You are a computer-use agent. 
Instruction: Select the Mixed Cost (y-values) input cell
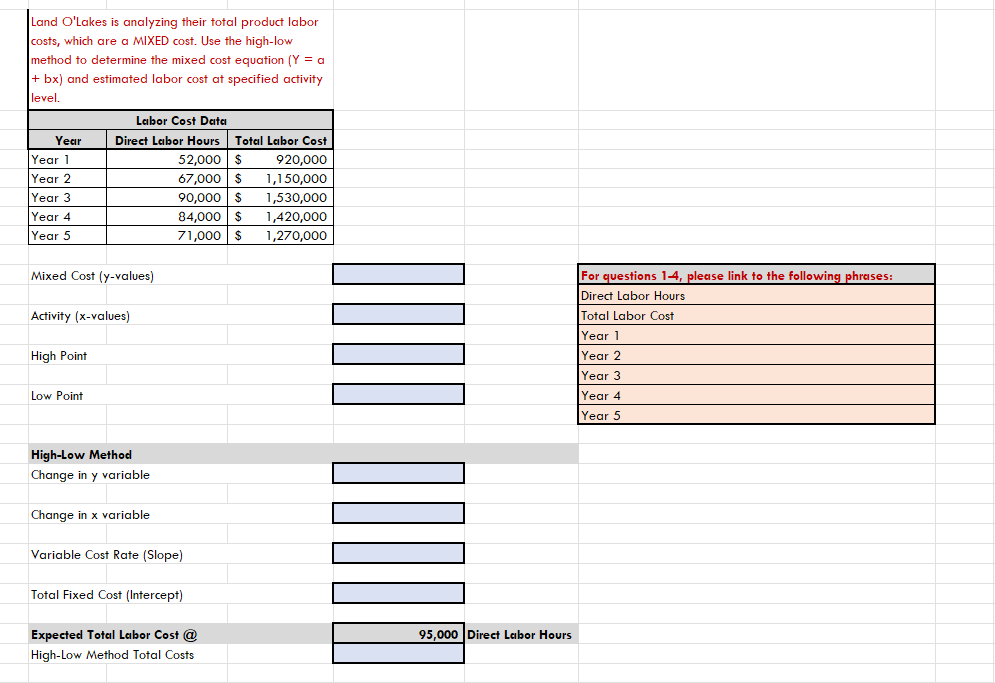[397, 273]
